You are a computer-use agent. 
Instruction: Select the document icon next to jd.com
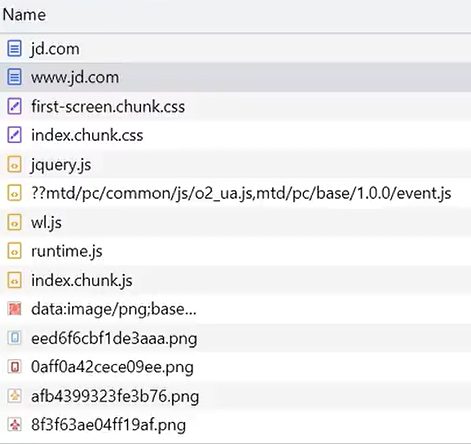pyautogui.click(x=14, y=49)
